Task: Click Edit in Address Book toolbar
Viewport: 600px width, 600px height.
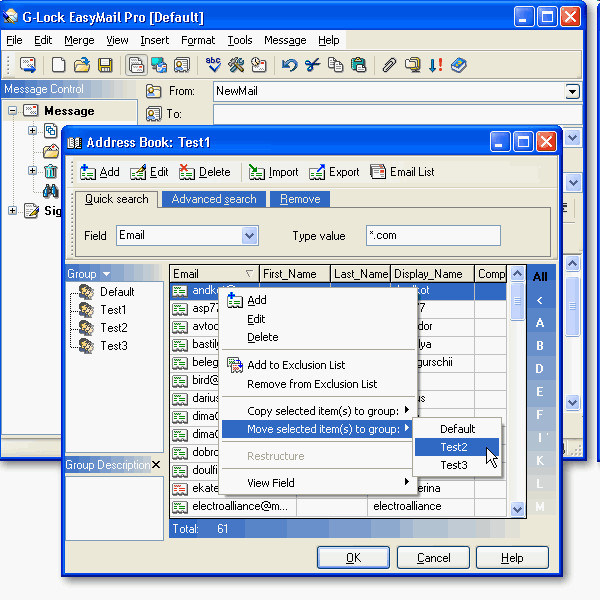Action: (x=149, y=172)
